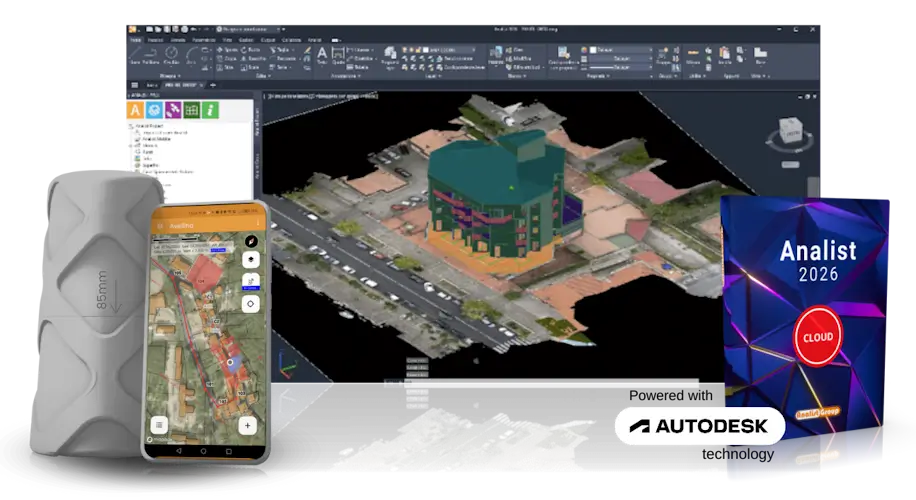The width and height of the screenshot is (916, 500).
Task: Open the DaLayer color dropdown
Action: (624, 50)
